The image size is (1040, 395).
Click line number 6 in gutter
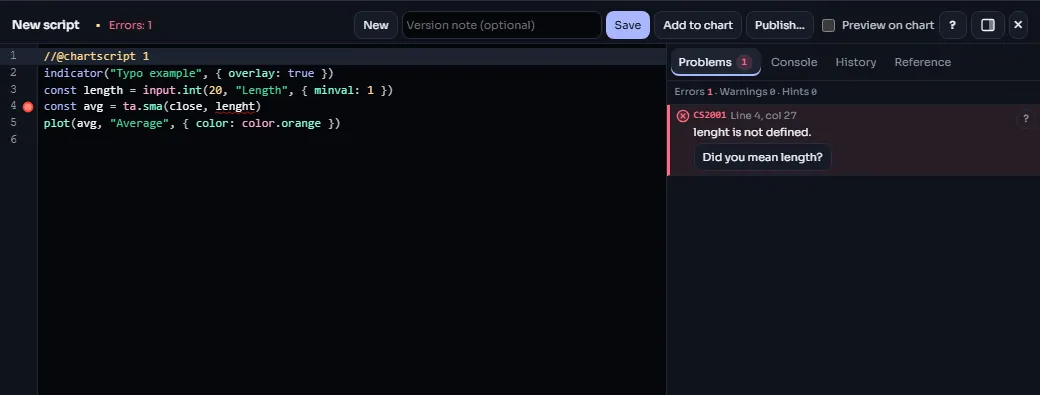click(x=13, y=139)
